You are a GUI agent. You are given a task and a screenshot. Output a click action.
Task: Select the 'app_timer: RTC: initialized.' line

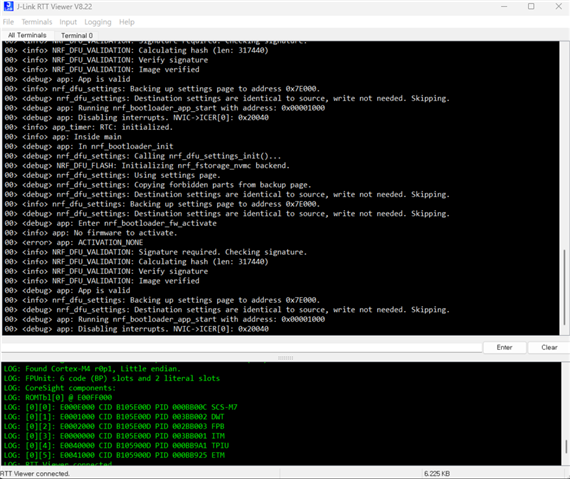88,127
